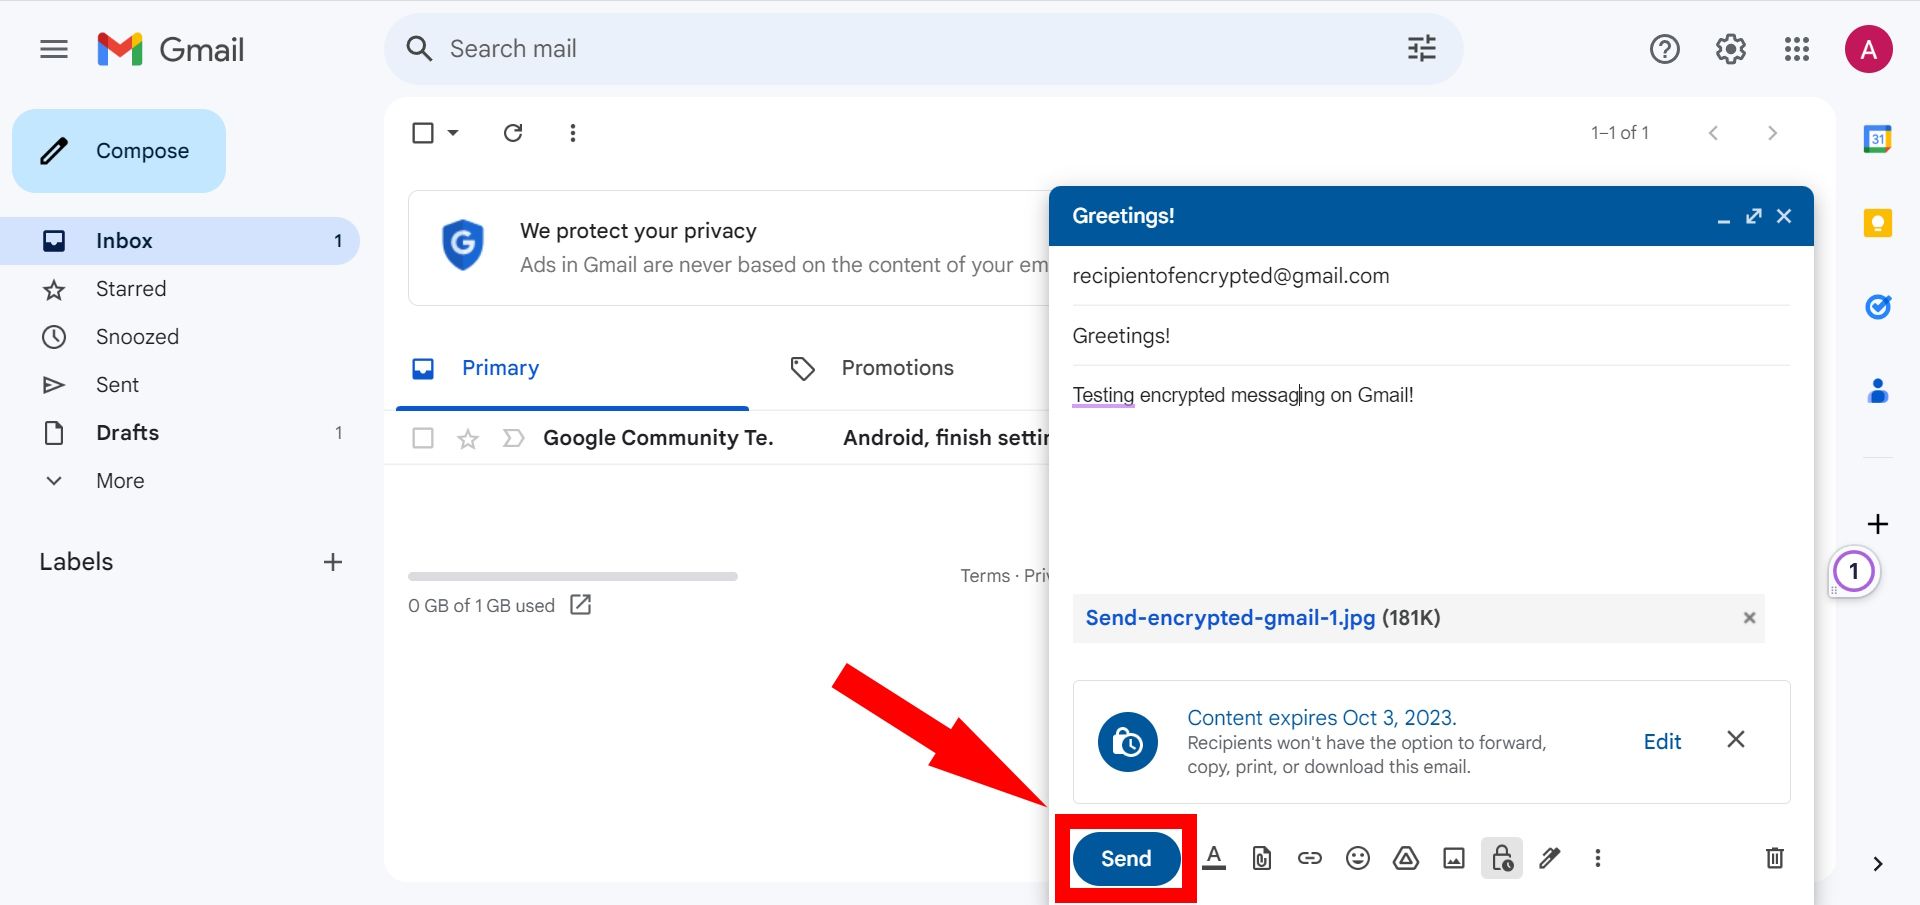Go to older page arrow
The image size is (1920, 905).
[x=1772, y=133]
